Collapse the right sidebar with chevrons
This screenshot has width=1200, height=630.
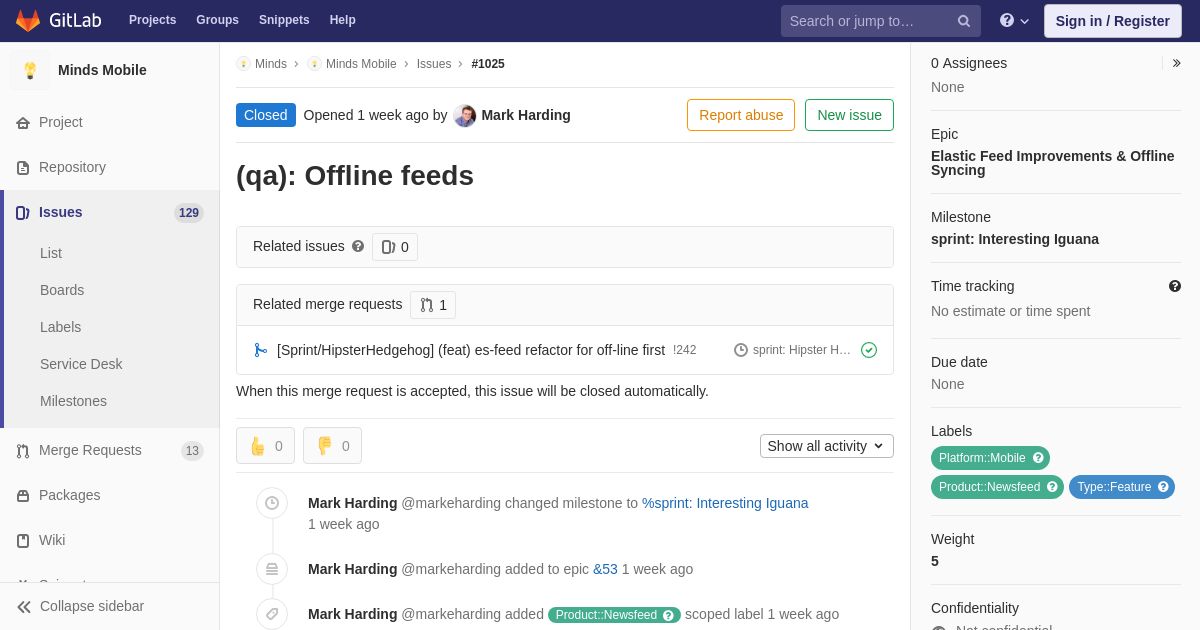coord(1176,63)
